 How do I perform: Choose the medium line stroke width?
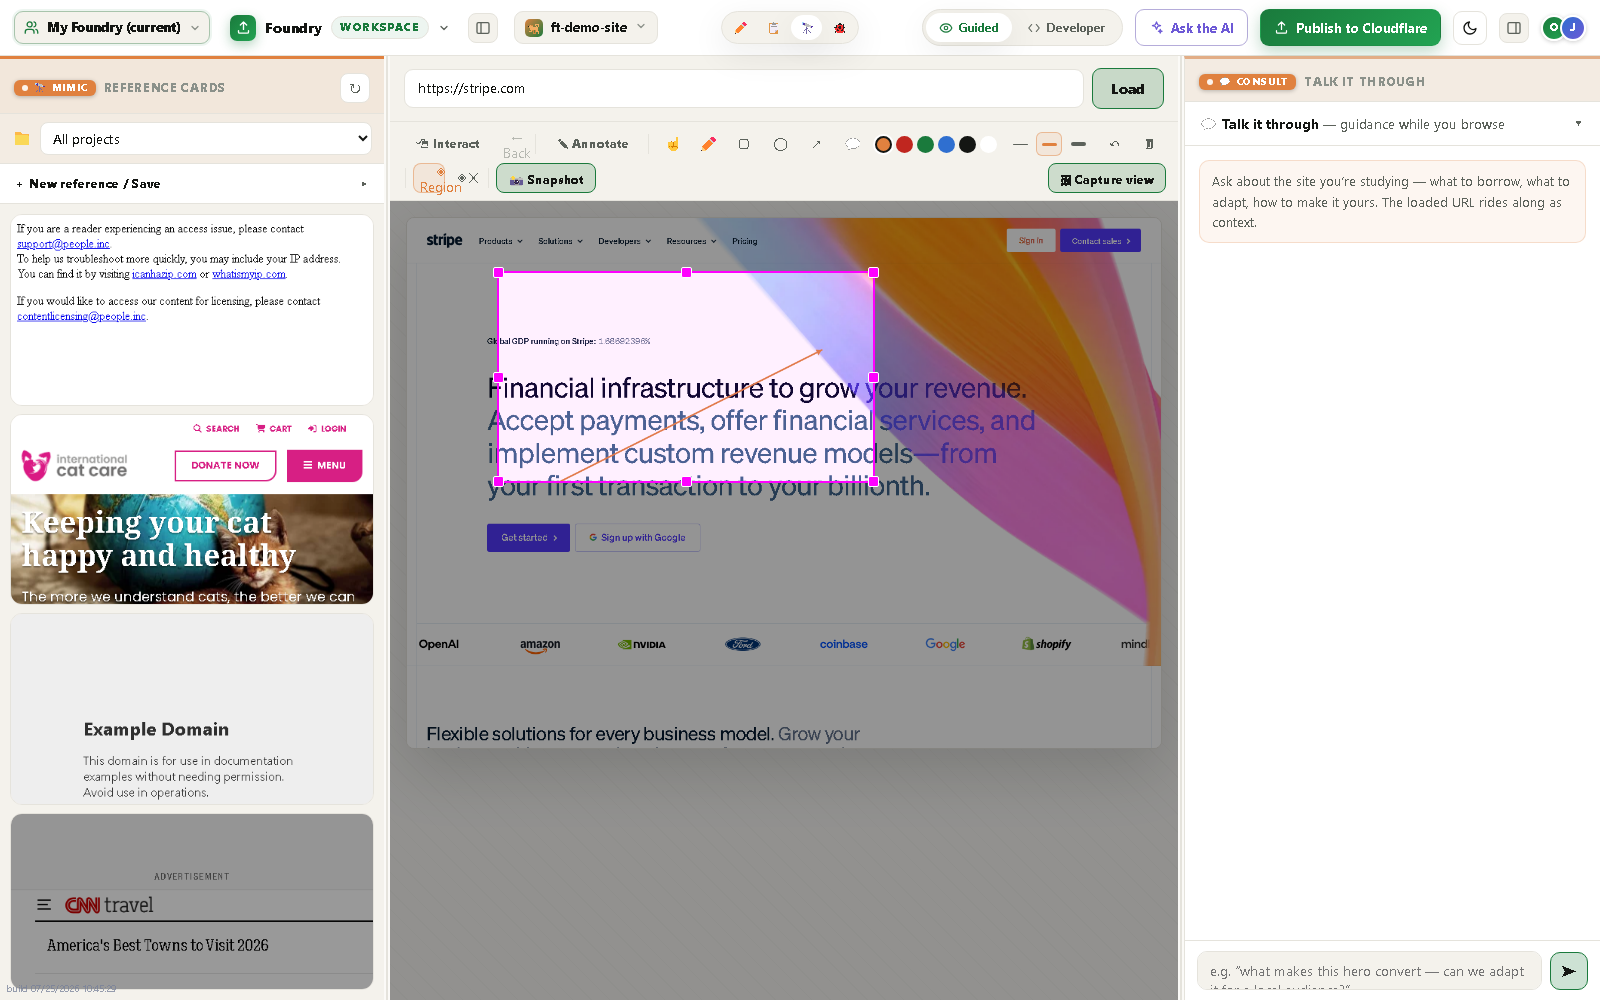click(1049, 144)
